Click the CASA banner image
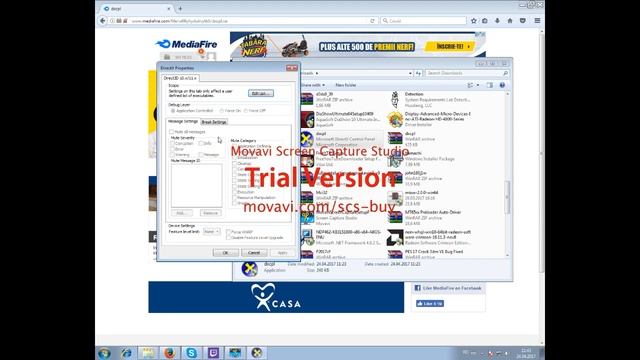 276,297
